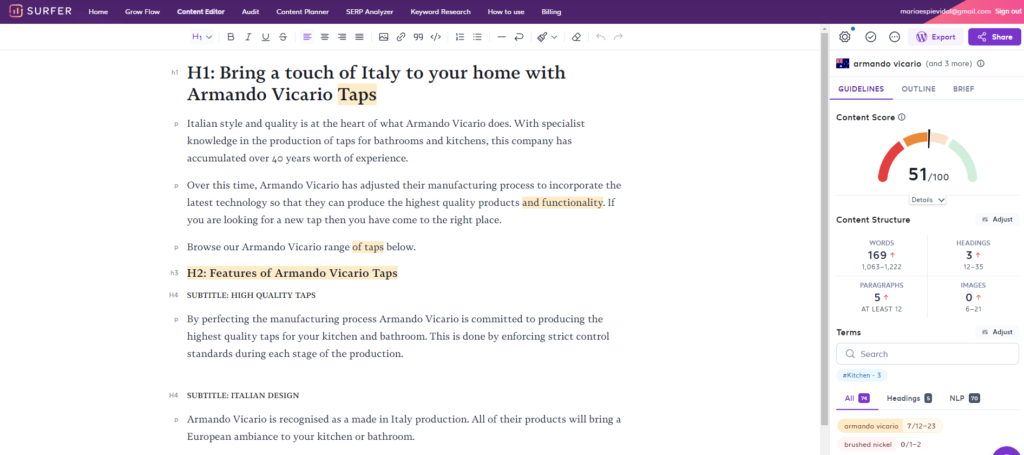Insert a line break (return arrow)
This screenshot has height=455, width=1024.
click(519, 37)
